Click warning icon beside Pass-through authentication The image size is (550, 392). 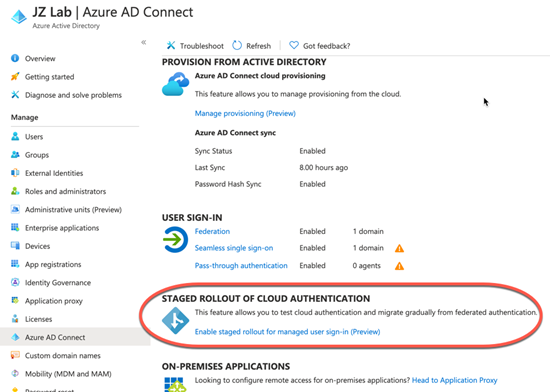coord(399,266)
